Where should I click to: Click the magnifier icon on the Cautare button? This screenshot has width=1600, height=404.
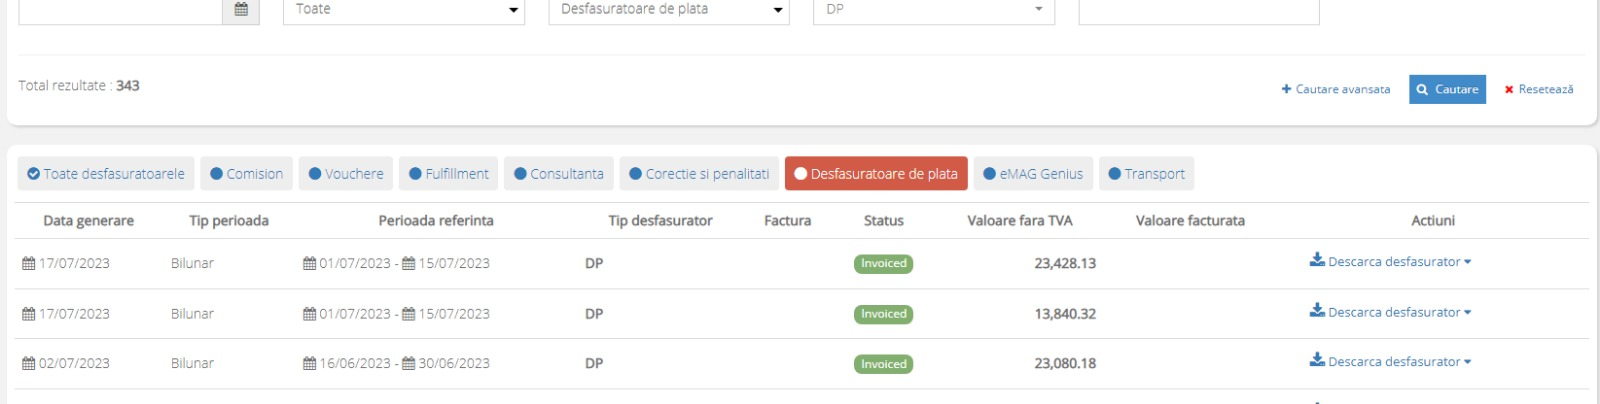point(1422,89)
